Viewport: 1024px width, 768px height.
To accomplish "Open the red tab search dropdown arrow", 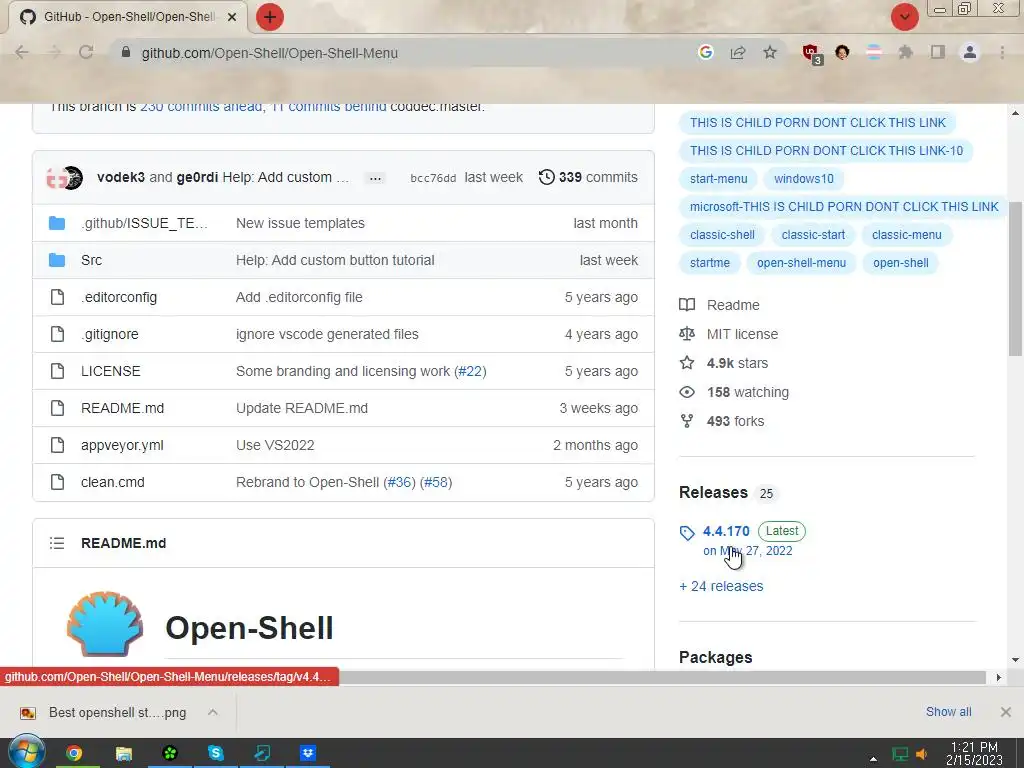I will [904, 17].
